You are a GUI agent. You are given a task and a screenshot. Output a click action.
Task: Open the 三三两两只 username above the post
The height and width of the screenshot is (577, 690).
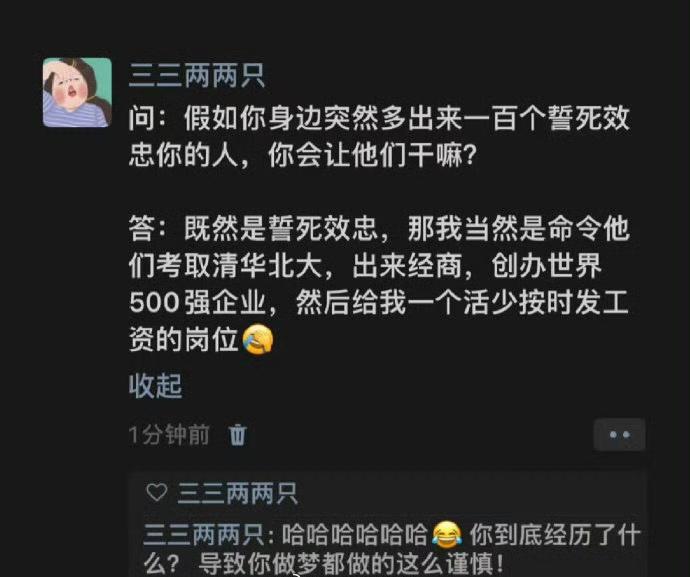[197, 76]
